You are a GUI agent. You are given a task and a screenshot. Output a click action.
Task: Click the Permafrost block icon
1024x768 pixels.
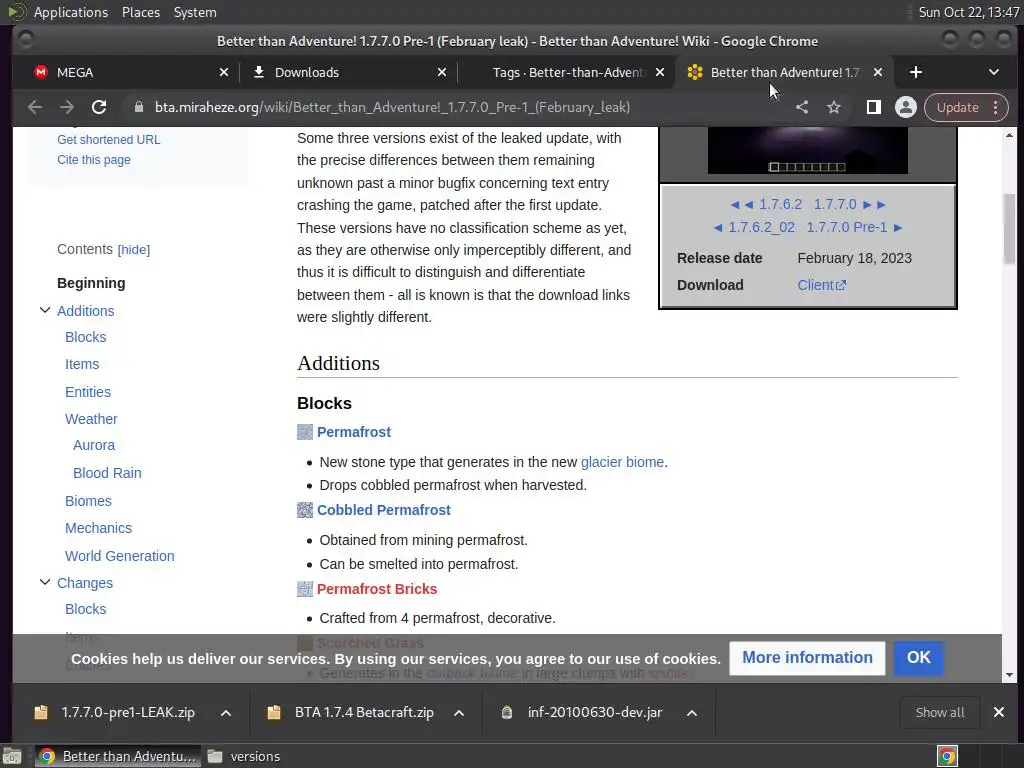pyautogui.click(x=305, y=432)
